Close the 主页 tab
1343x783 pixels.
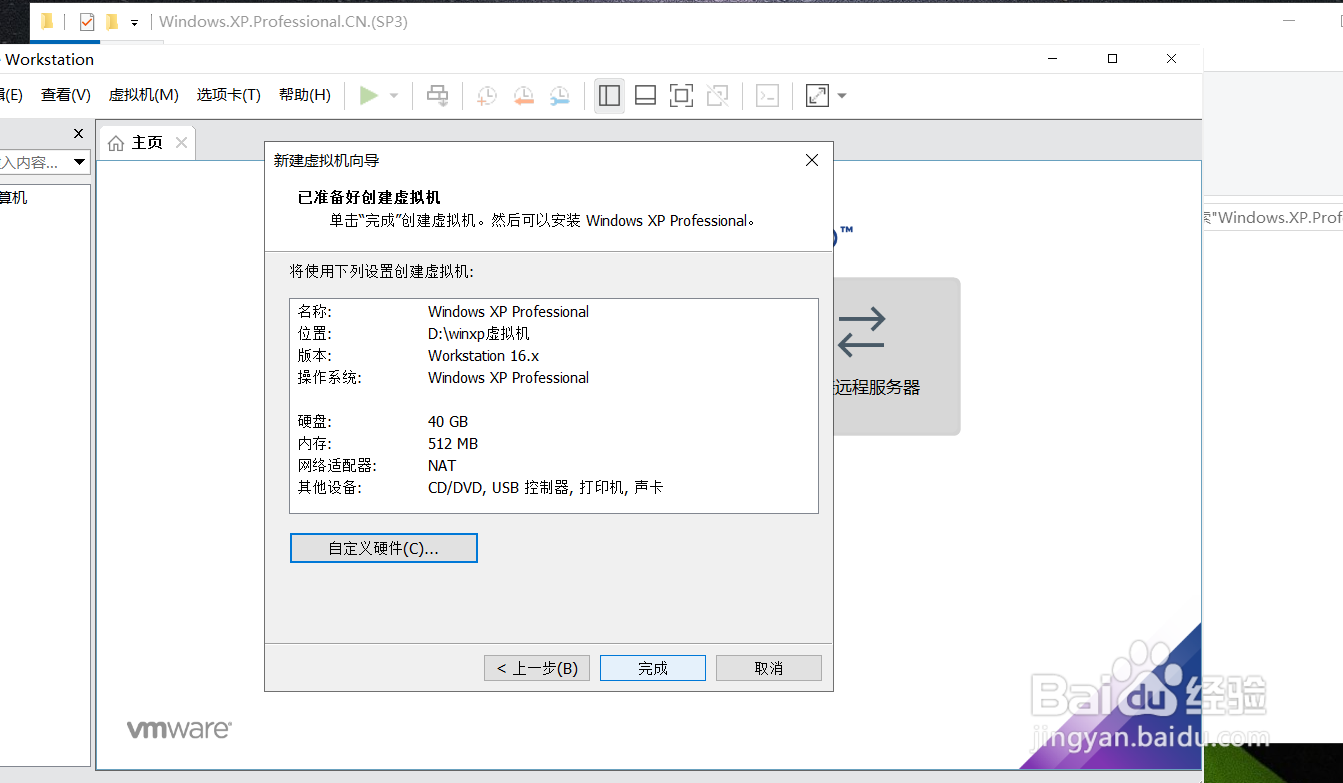click(181, 143)
